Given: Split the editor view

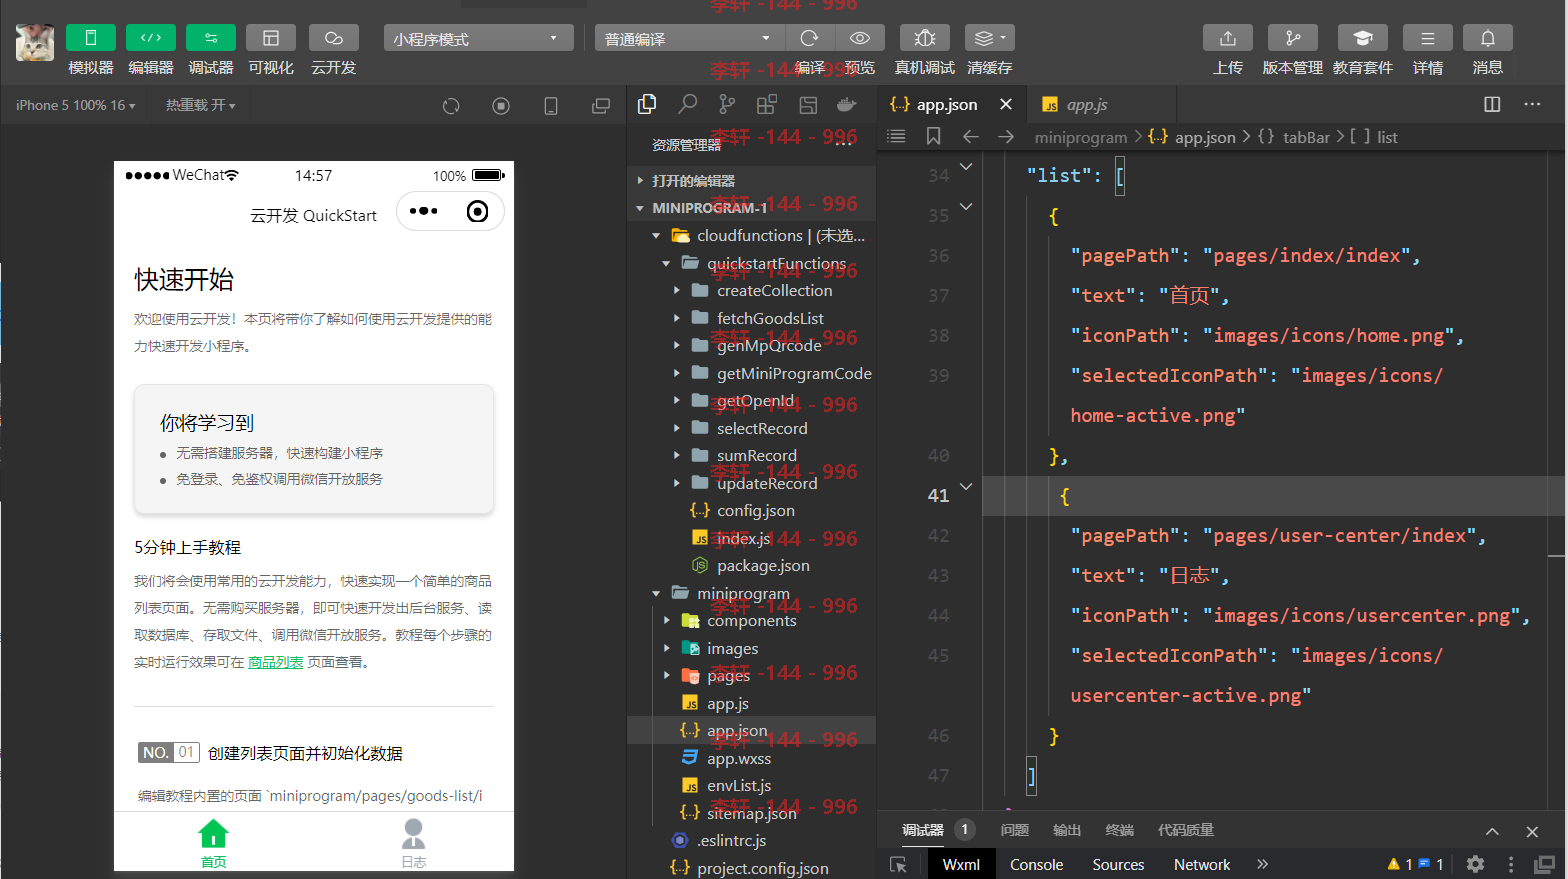Looking at the screenshot, I should pos(1492,104).
